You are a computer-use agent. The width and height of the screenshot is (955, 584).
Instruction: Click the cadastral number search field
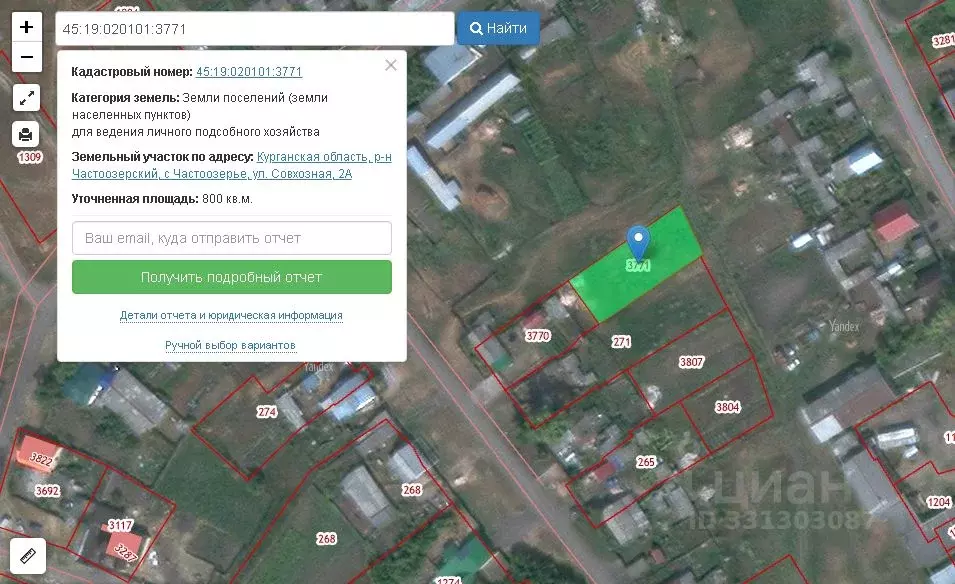click(x=255, y=29)
